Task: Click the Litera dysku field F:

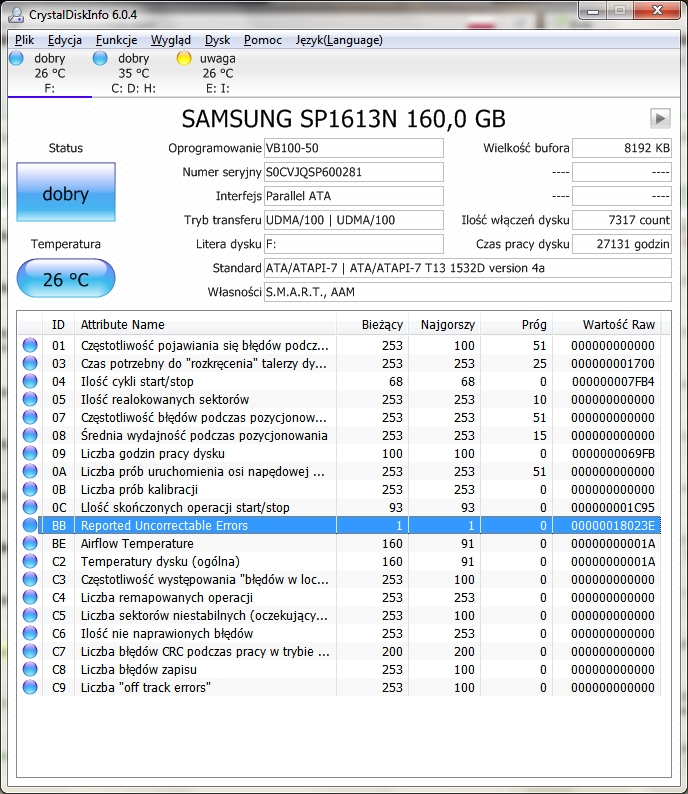Action: (354, 244)
